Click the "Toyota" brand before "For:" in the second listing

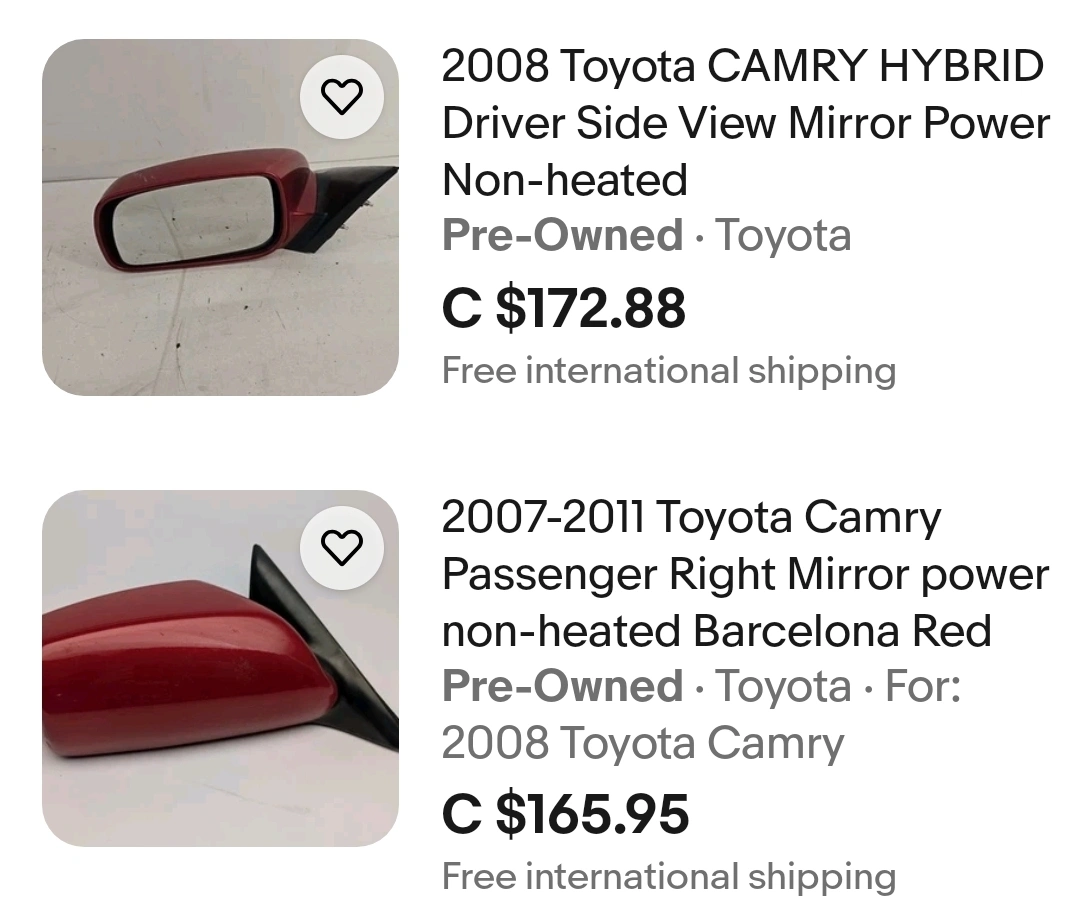tap(783, 687)
